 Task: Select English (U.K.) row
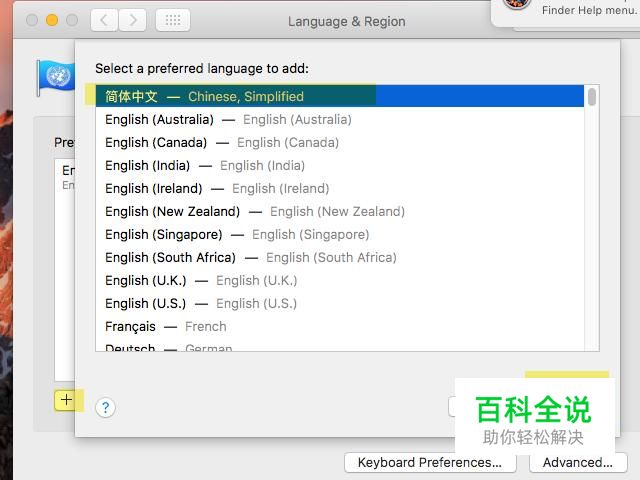[x=340, y=280]
